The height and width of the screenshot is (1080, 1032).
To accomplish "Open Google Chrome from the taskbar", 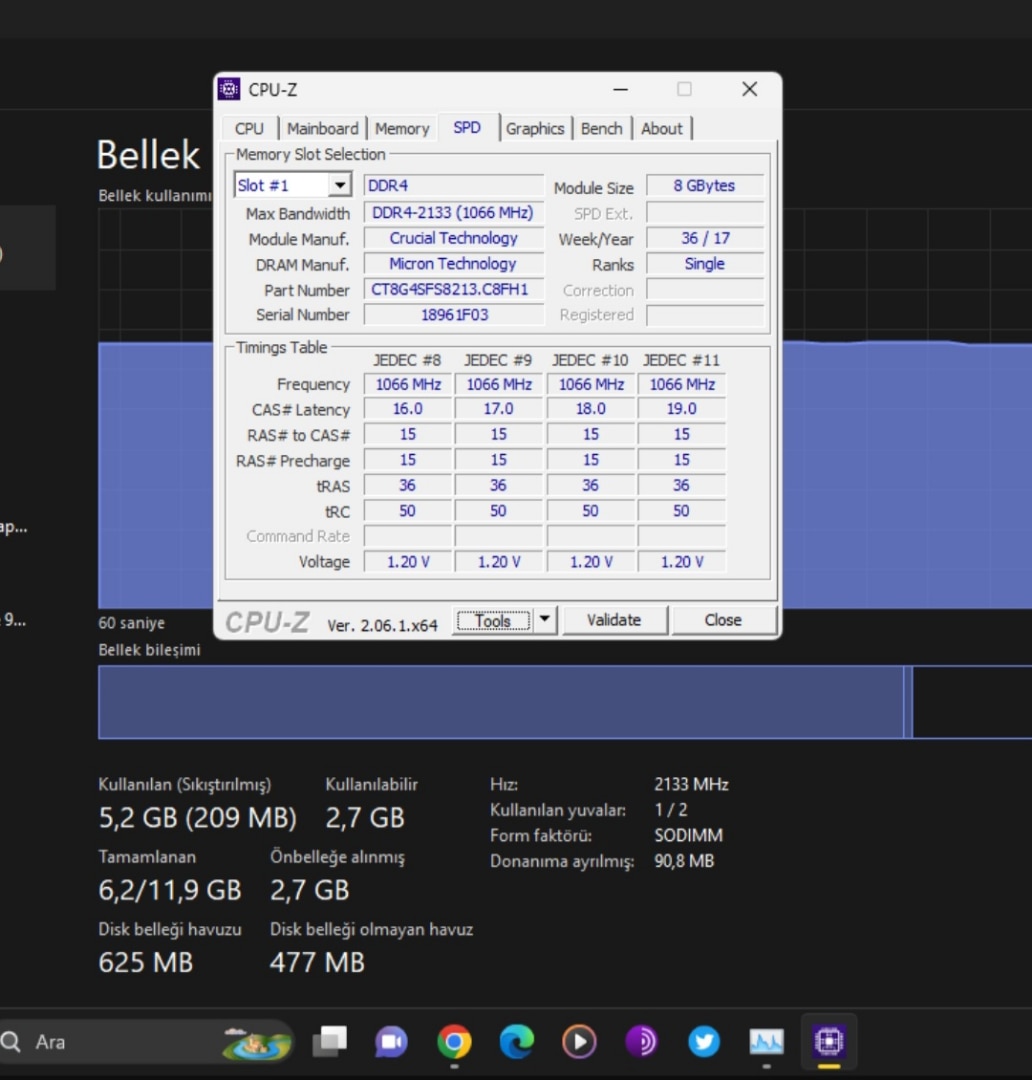I will point(454,1042).
